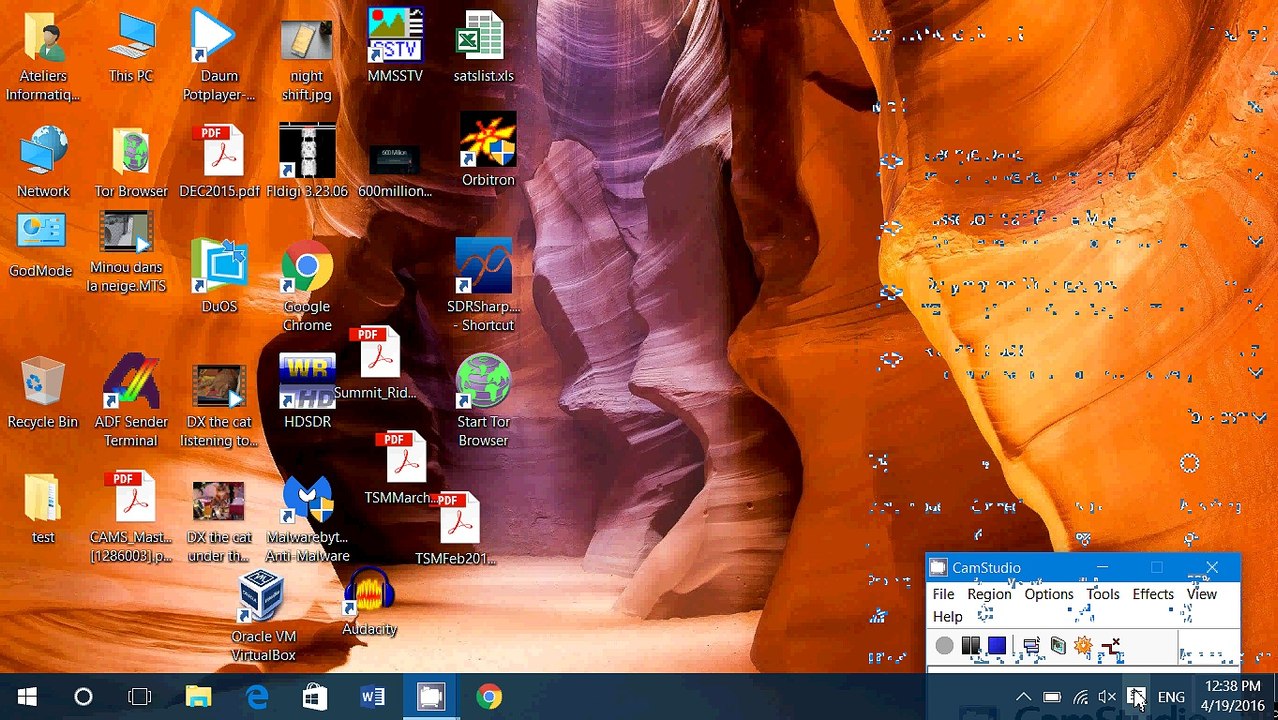This screenshot has height=720, width=1278.
Task: Click the muted volume tray icon
Action: tap(1107, 697)
